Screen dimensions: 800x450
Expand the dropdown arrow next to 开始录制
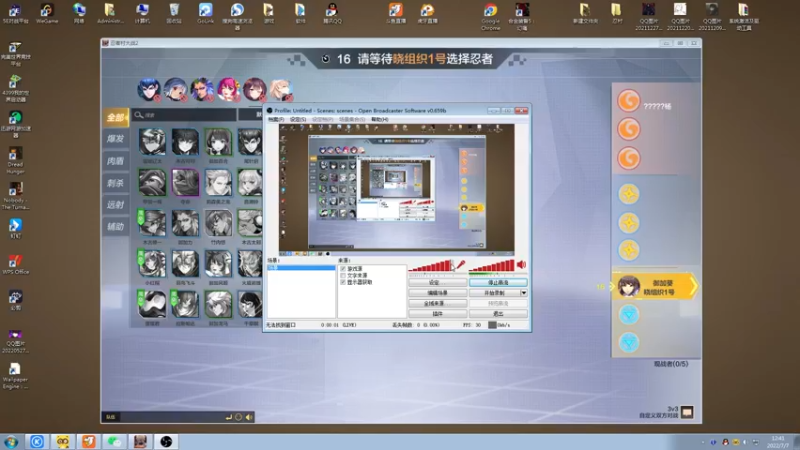click(x=523, y=293)
